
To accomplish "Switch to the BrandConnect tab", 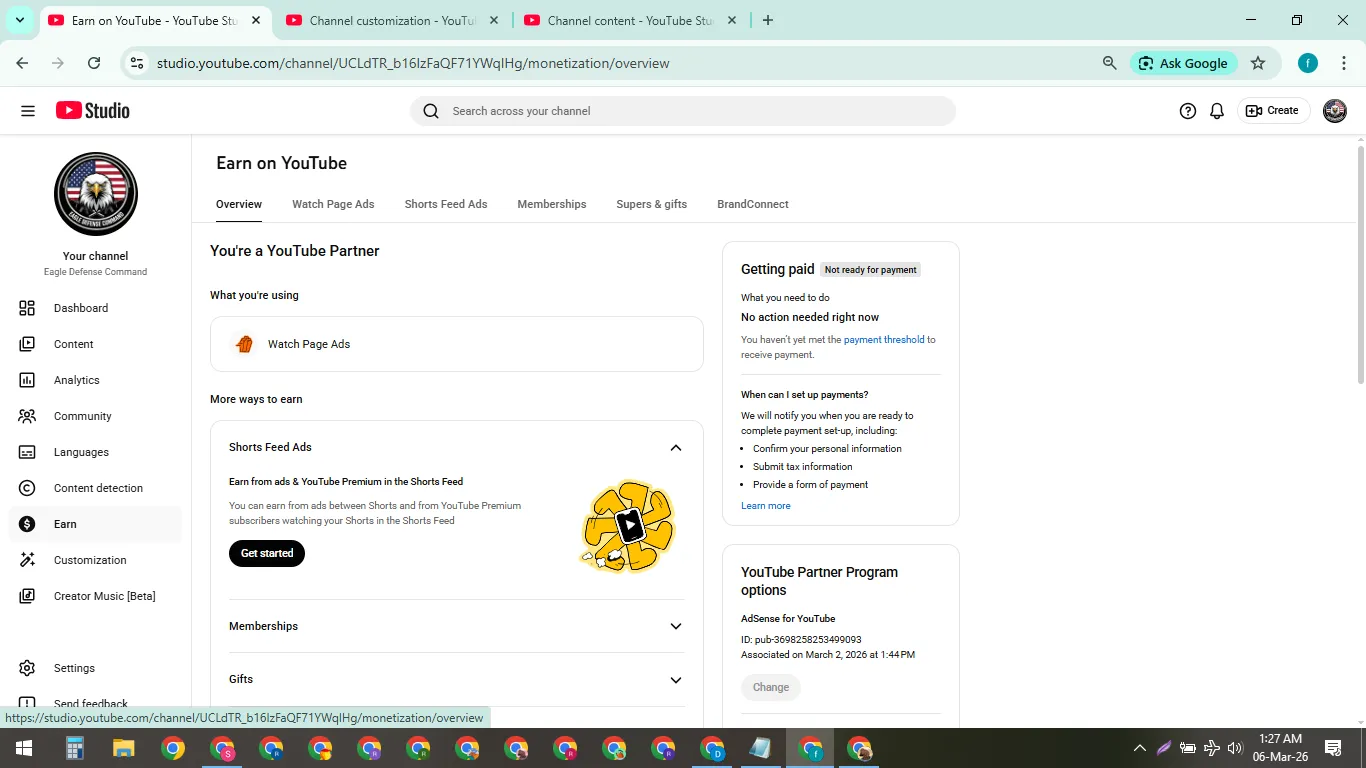I will click(x=753, y=204).
